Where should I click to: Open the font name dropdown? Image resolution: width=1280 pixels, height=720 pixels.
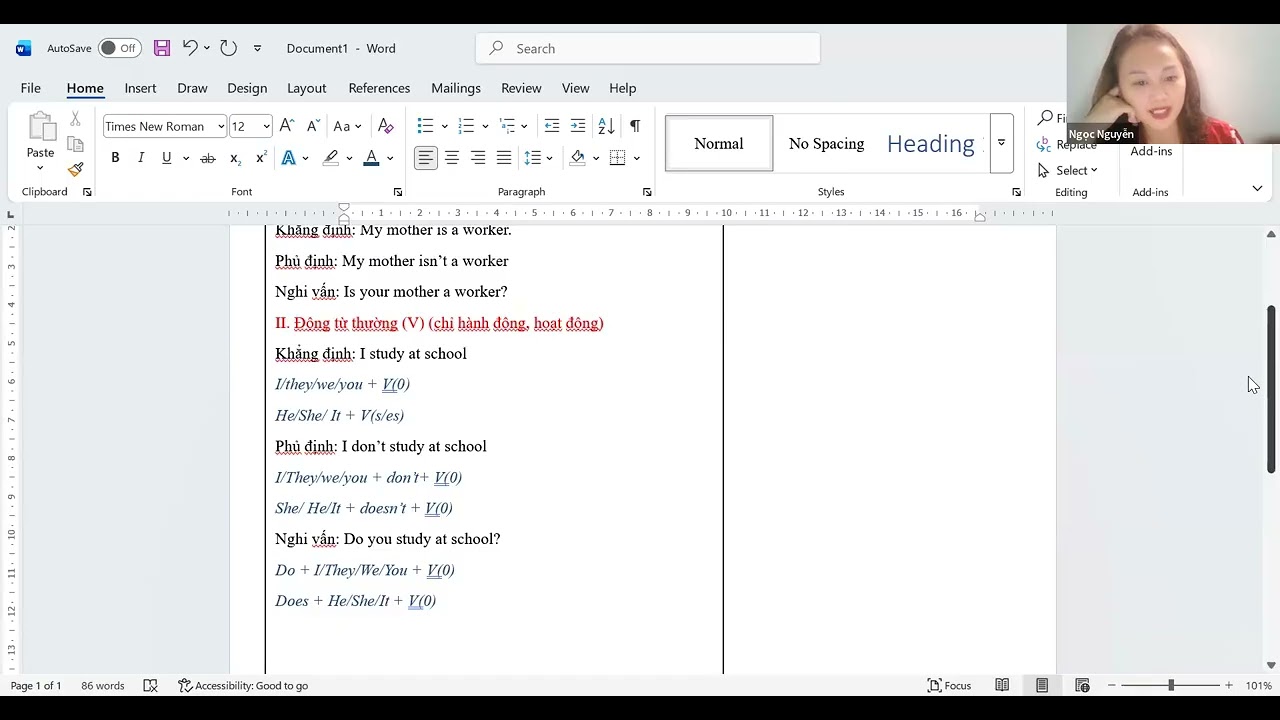click(x=221, y=126)
